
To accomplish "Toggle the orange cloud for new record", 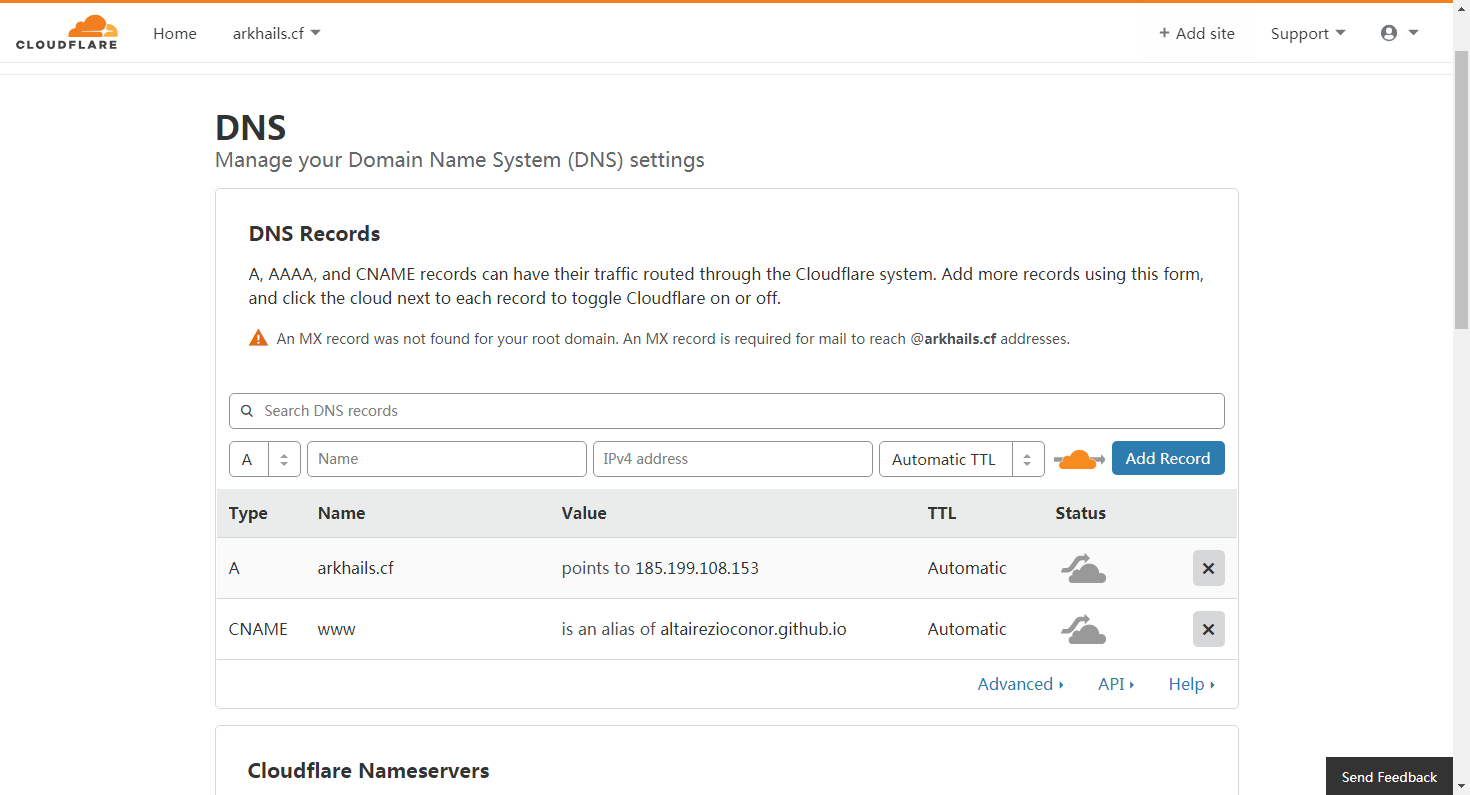I will pyautogui.click(x=1078, y=459).
